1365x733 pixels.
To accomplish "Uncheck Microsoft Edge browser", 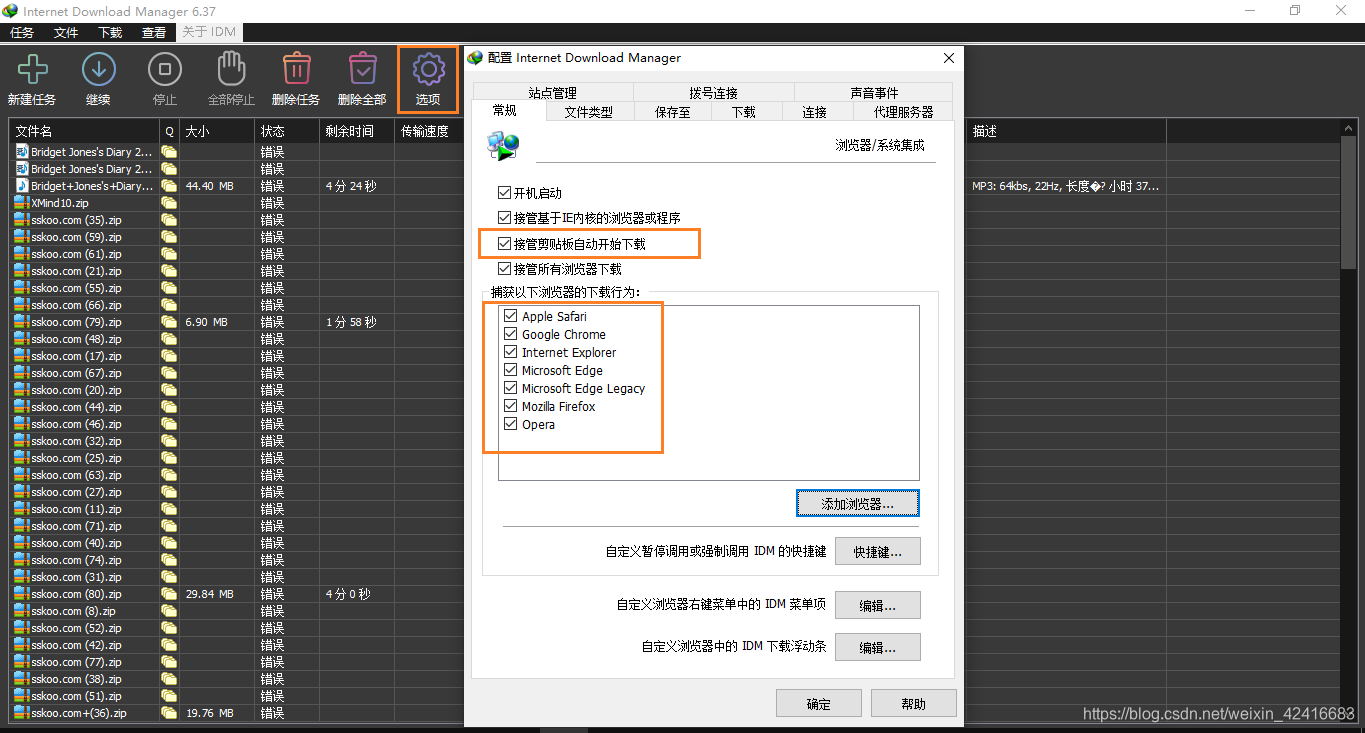I will [510, 370].
